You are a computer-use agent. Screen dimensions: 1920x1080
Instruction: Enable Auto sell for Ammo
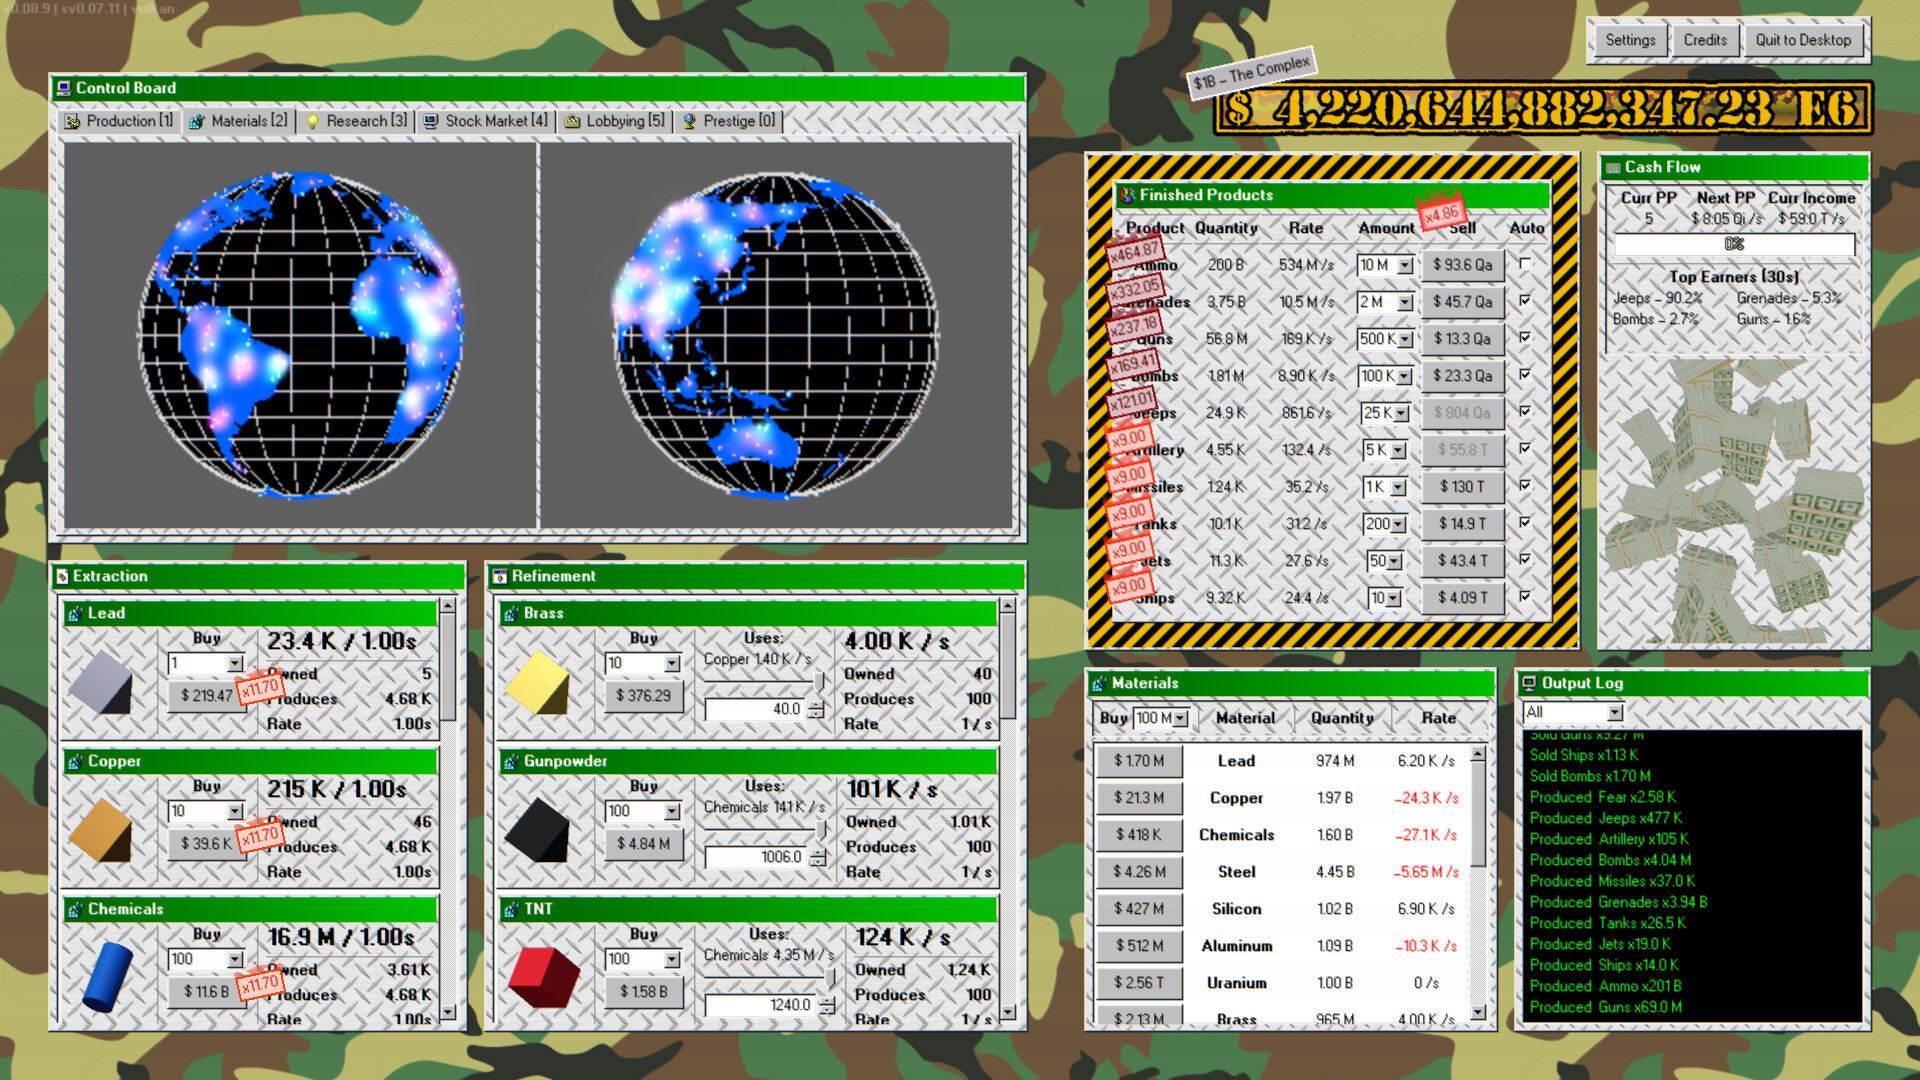[1527, 265]
